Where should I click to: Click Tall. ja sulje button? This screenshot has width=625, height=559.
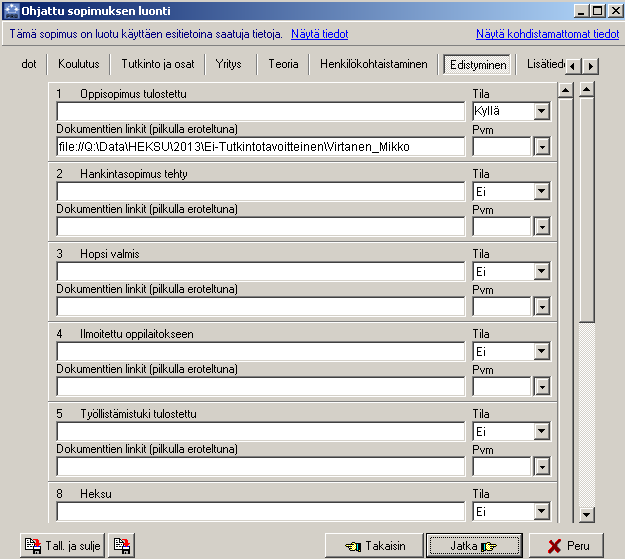[x=63, y=545]
